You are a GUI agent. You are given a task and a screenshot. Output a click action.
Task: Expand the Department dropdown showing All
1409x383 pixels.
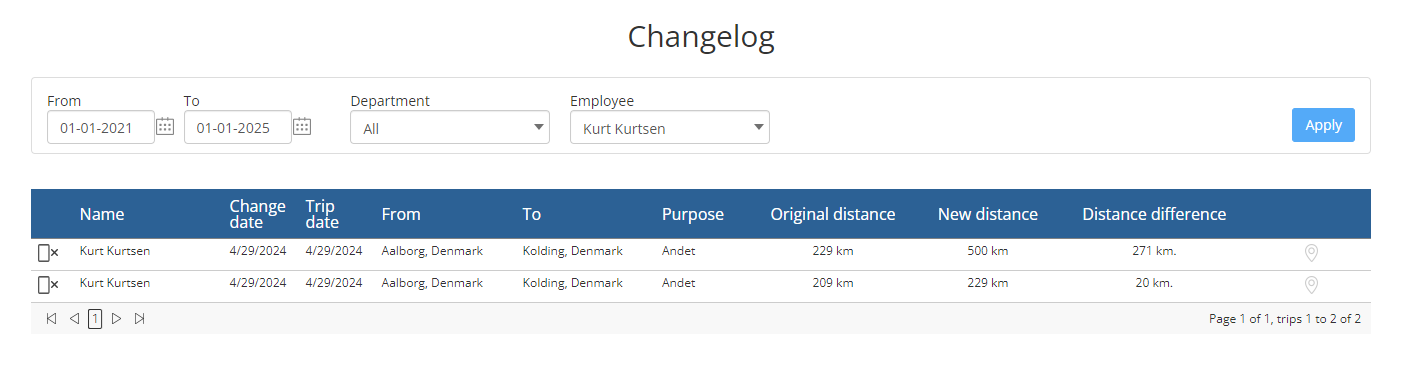[450, 127]
